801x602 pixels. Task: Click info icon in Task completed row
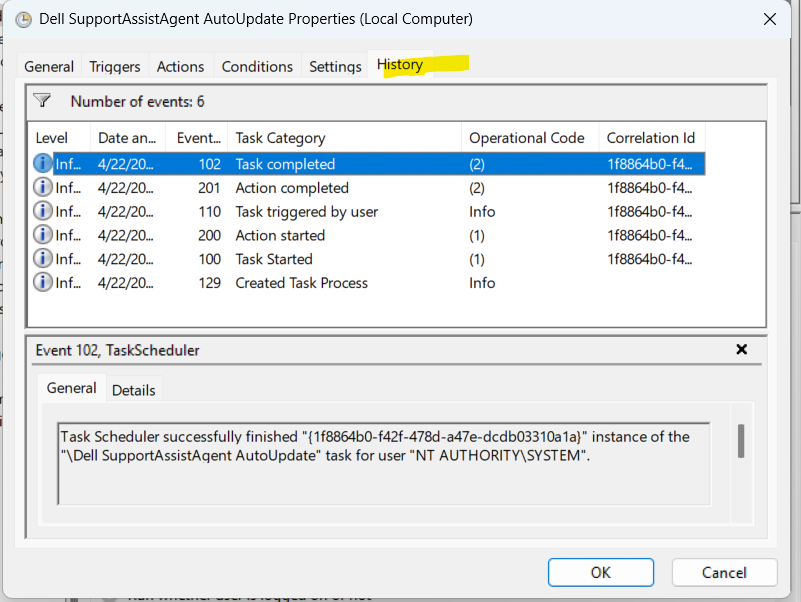(42, 164)
